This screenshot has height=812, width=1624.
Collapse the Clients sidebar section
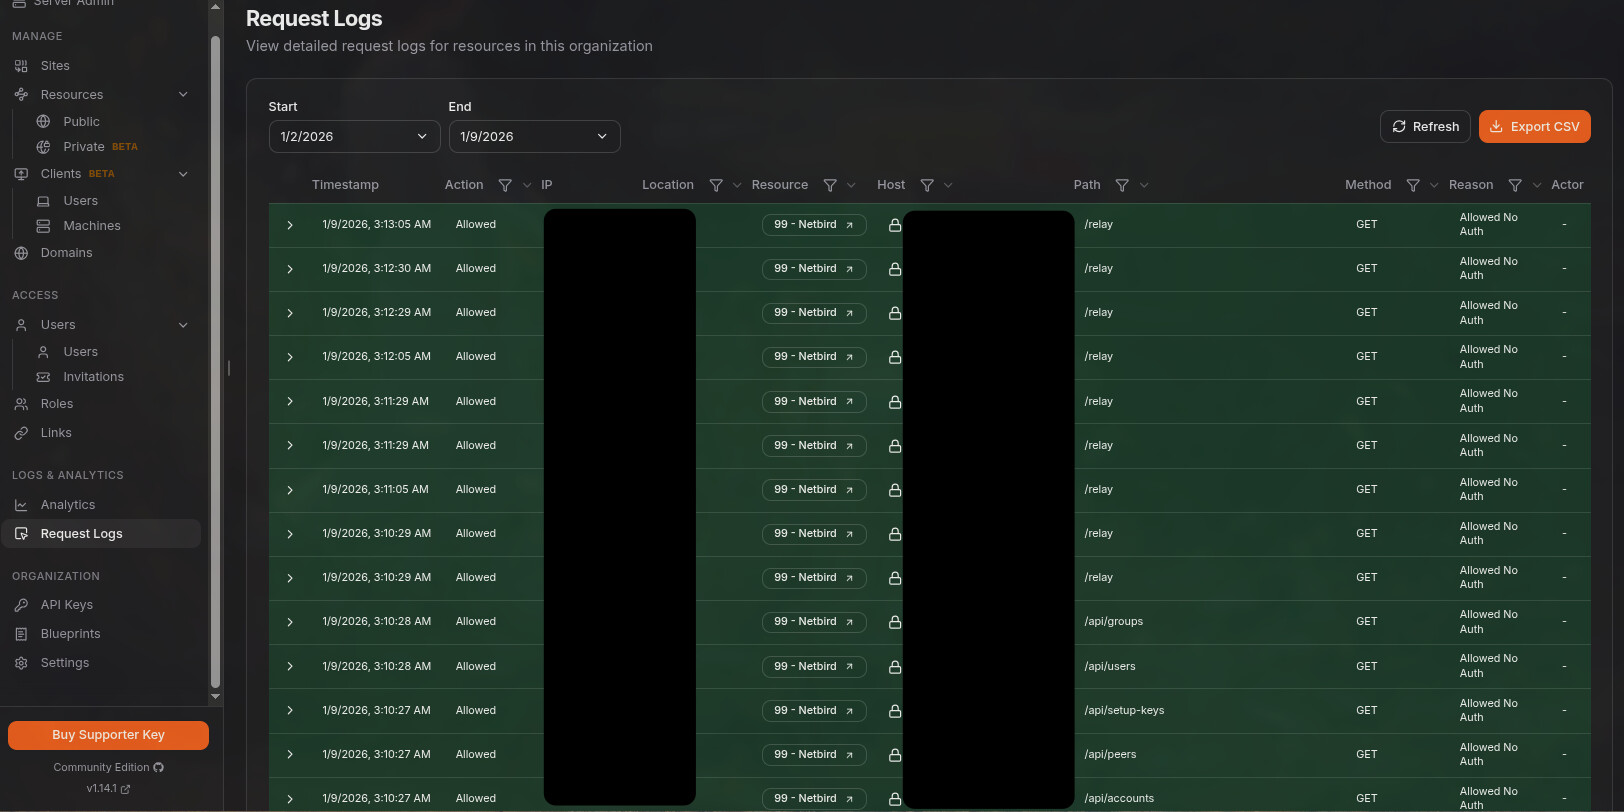coord(183,174)
